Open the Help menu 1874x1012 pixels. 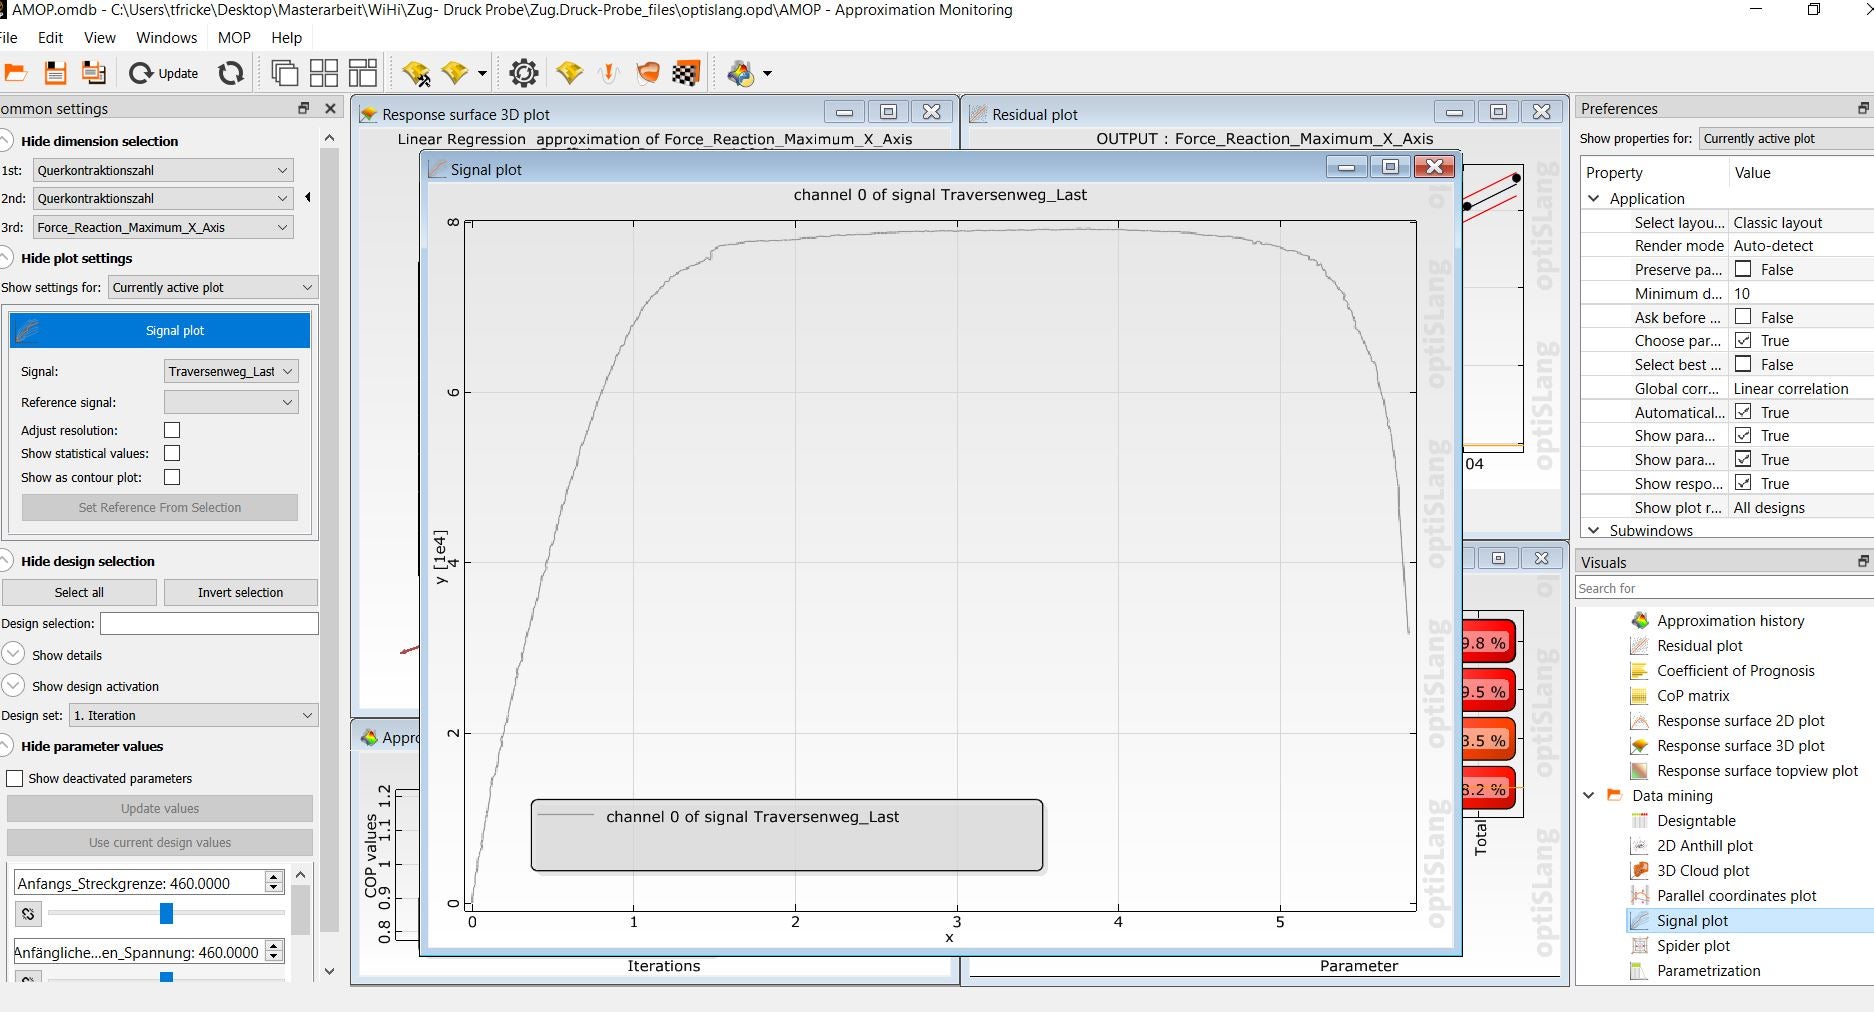287,38
